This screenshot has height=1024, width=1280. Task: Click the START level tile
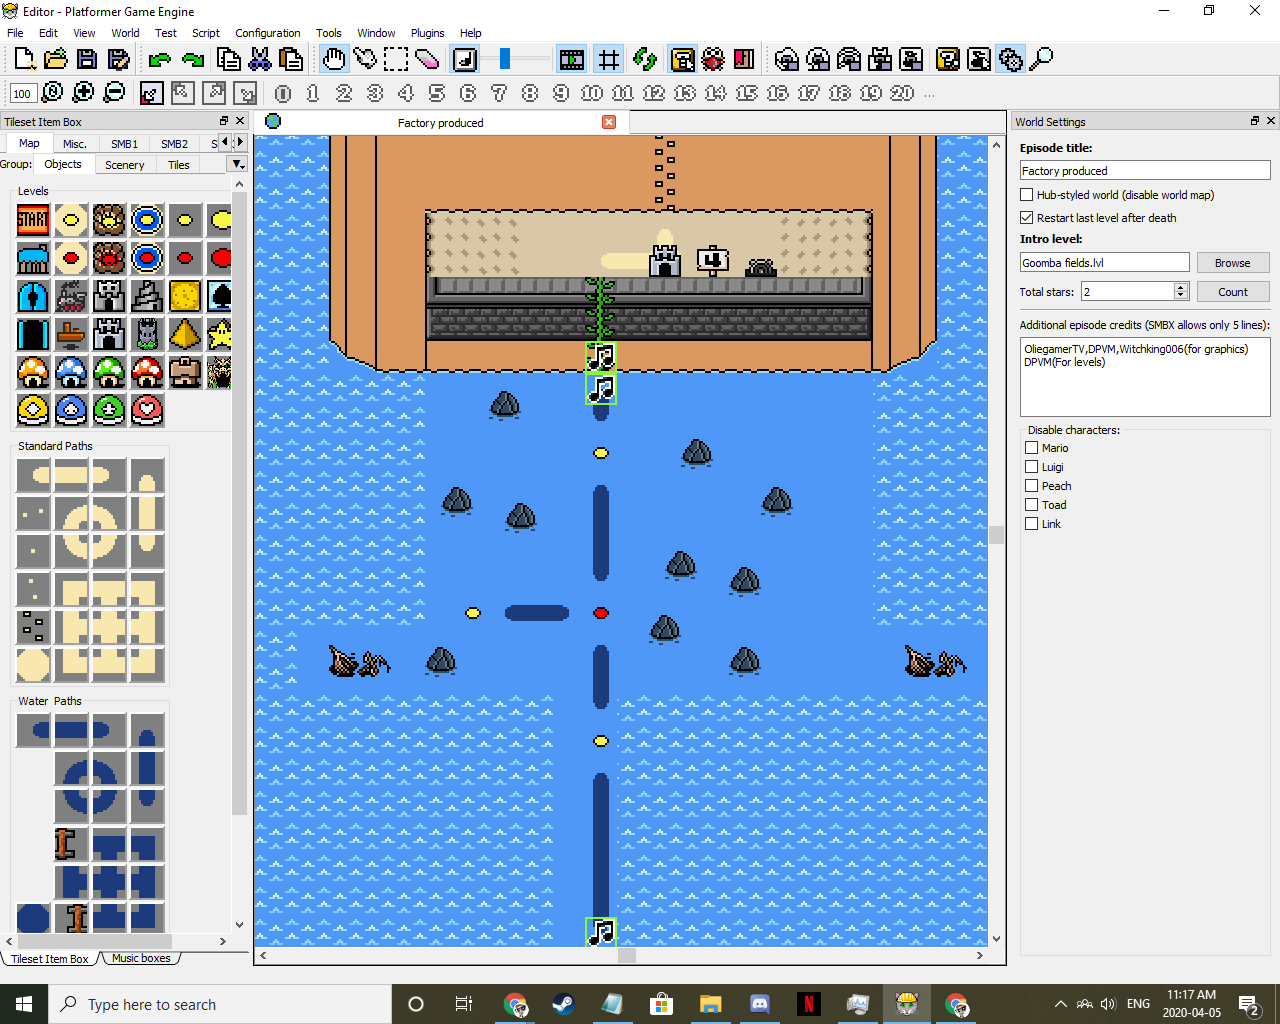(x=33, y=220)
